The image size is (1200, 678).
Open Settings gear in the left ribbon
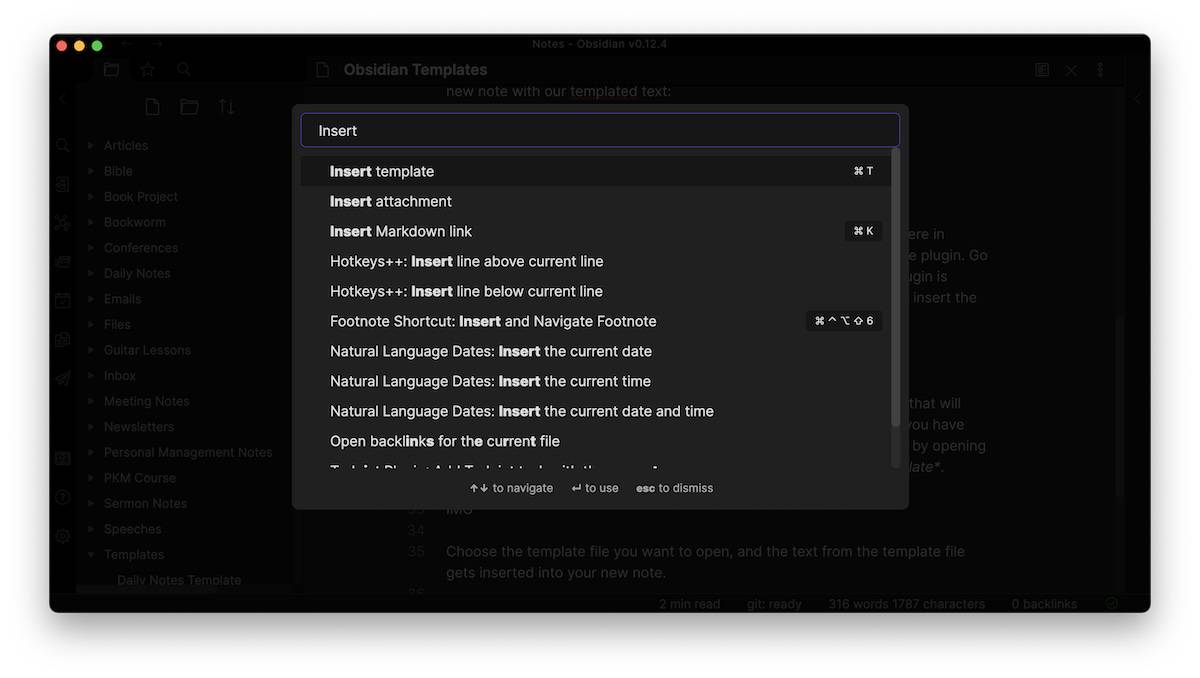click(63, 536)
